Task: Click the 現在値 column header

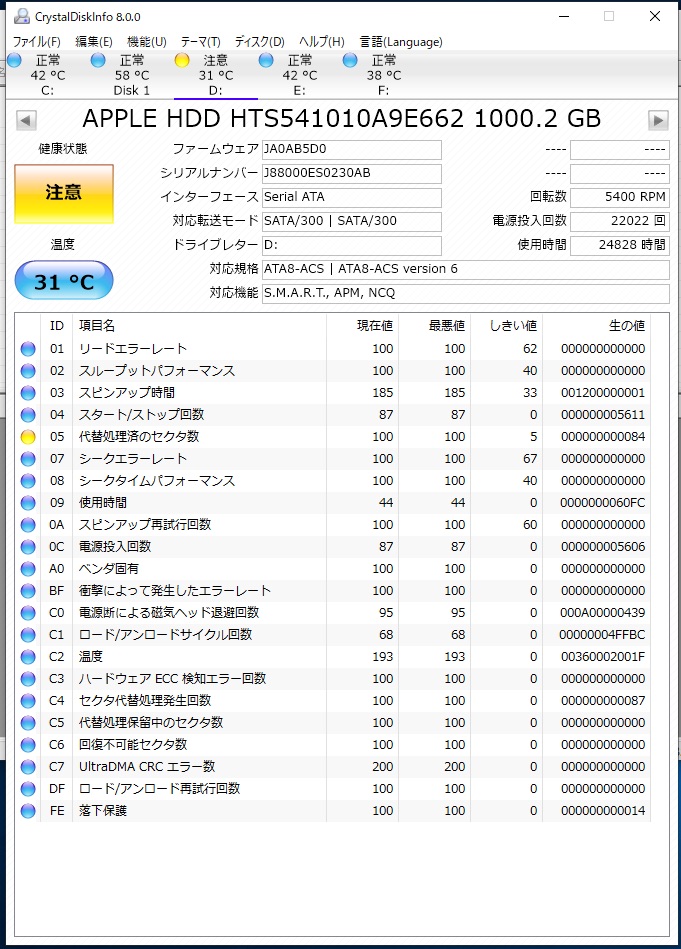Action: coord(375,326)
